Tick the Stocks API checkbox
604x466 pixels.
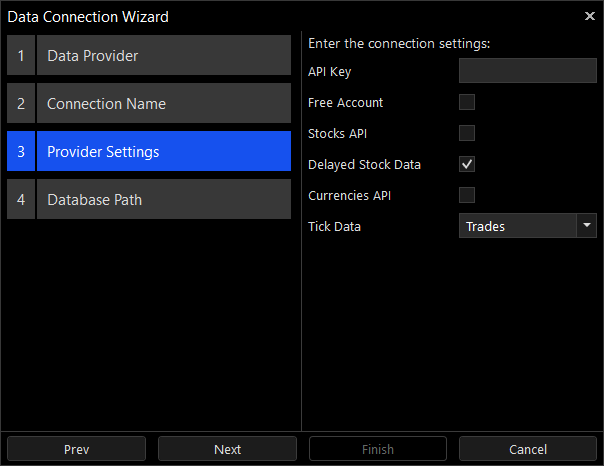point(467,133)
